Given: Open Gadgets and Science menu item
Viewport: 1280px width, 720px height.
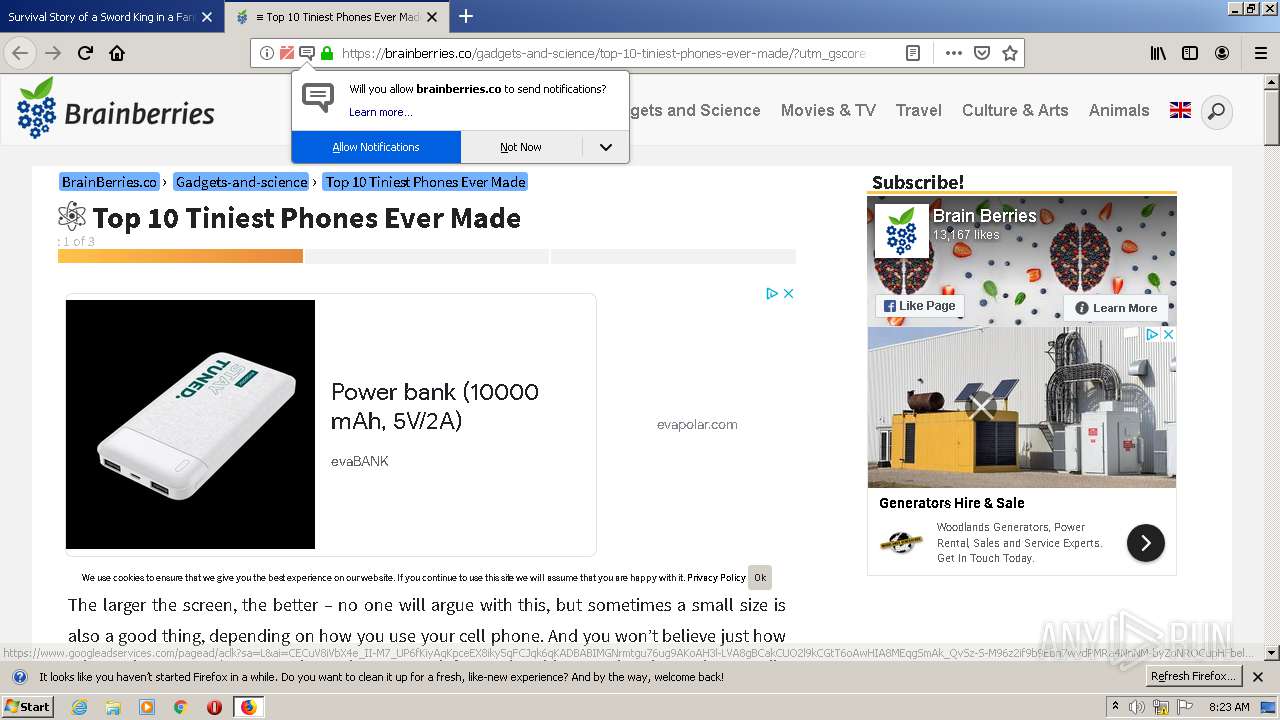Looking at the screenshot, I should tap(695, 110).
